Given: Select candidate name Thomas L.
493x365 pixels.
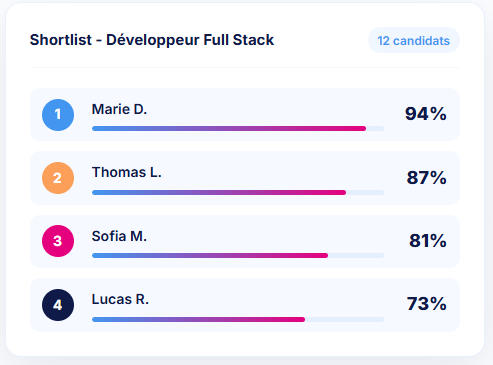Looking at the screenshot, I should pyautogui.click(x=127, y=173).
